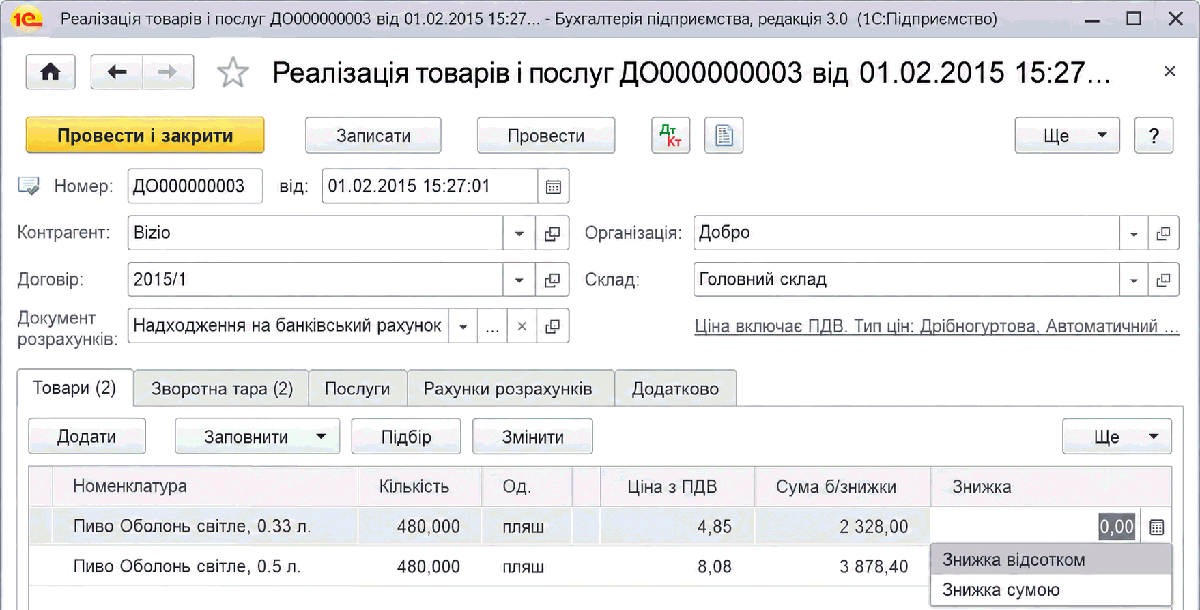Expand the Склад dropdown list
1200x610 pixels.
(x=1134, y=280)
